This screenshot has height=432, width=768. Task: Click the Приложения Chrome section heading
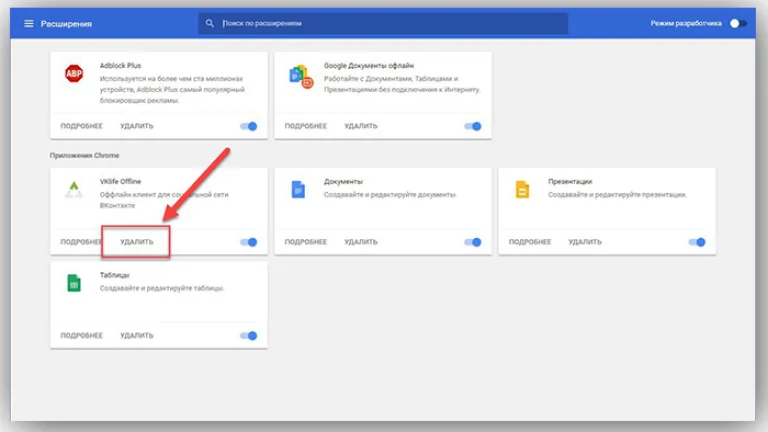click(x=84, y=155)
